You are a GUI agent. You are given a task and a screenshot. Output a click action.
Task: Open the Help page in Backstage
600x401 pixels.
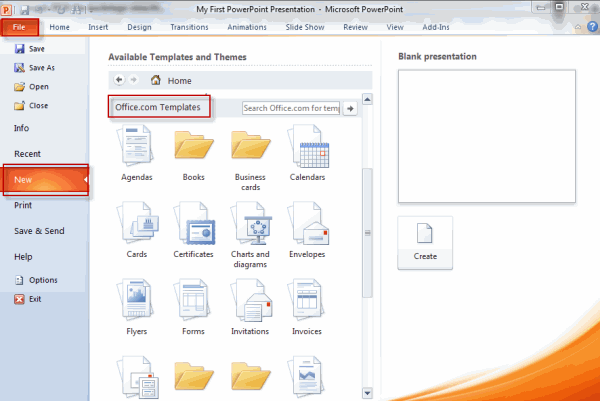coord(23,257)
